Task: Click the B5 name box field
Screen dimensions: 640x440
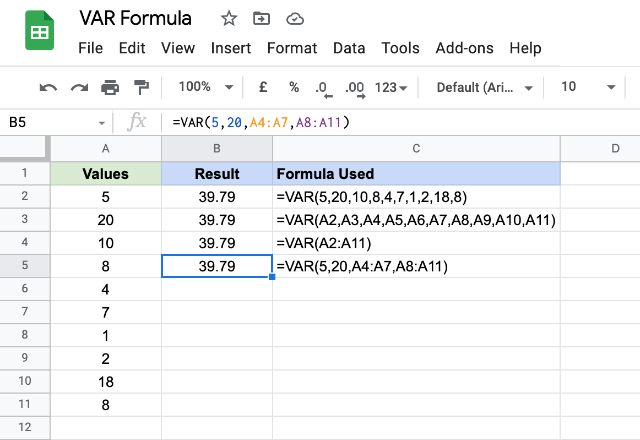Action: 56,122
